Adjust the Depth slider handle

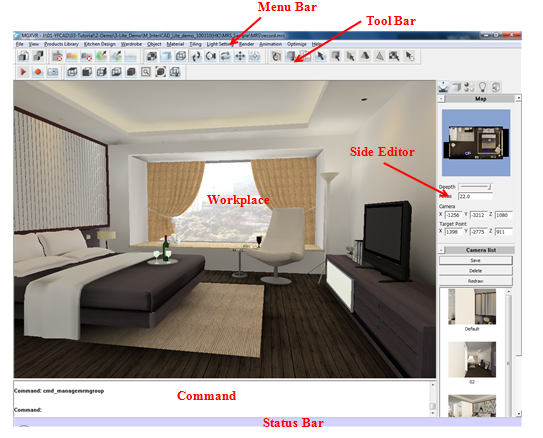489,187
